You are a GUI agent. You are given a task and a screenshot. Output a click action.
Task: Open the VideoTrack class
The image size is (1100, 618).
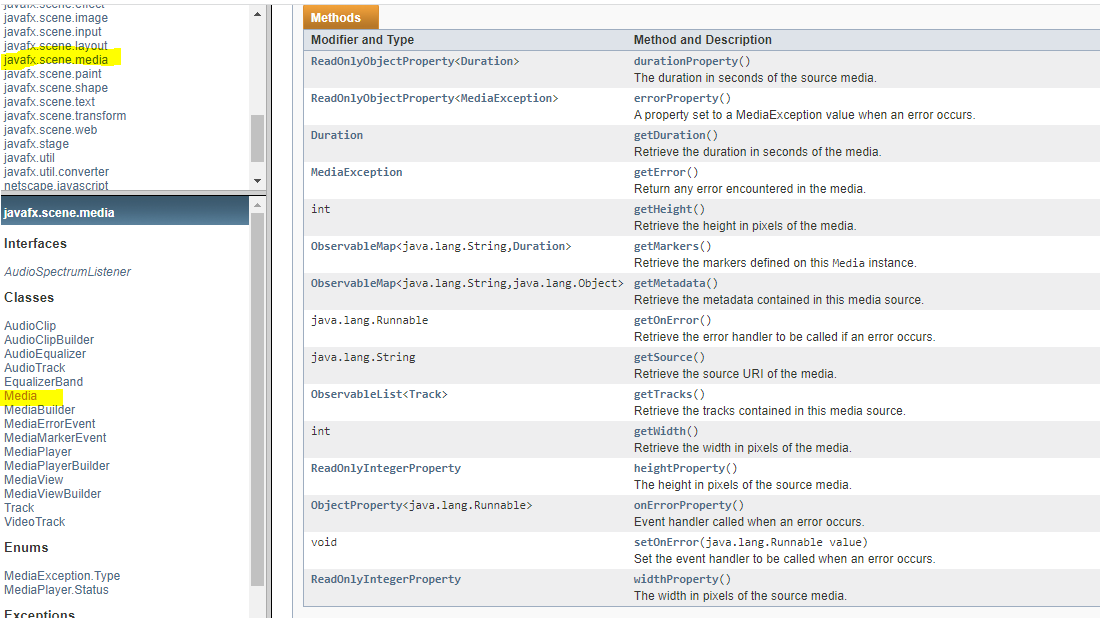click(35, 522)
